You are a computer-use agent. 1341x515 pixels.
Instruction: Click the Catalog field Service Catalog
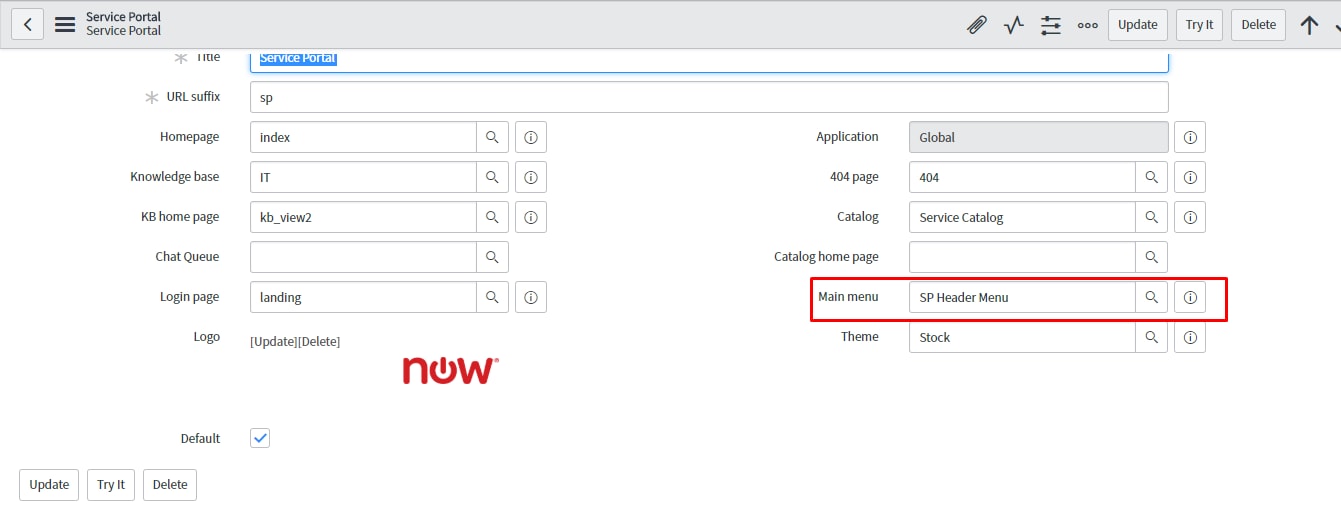point(1022,217)
